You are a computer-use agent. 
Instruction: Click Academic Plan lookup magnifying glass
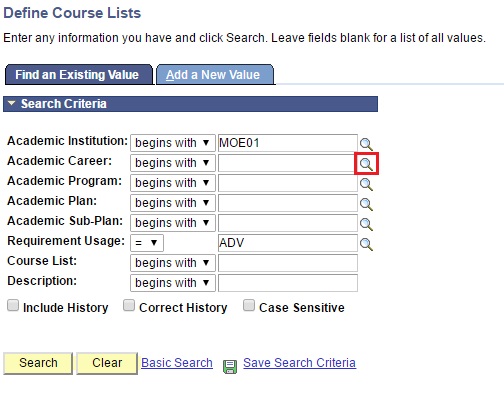click(x=366, y=204)
